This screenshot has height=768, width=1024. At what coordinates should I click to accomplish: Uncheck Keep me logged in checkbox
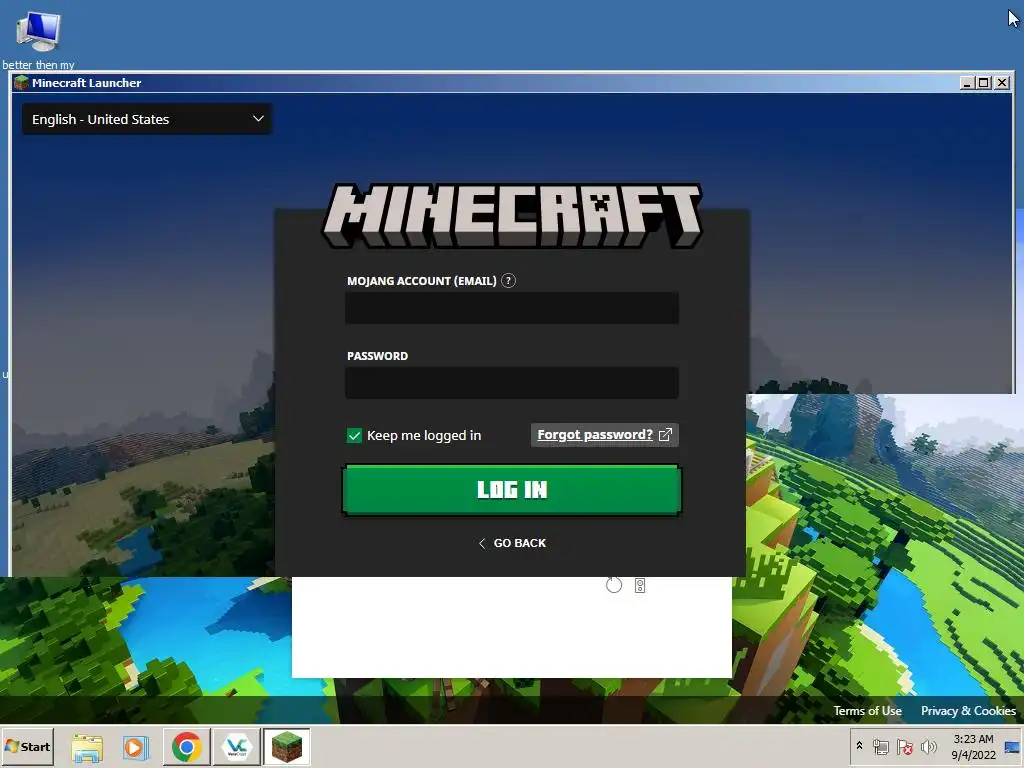(x=354, y=436)
